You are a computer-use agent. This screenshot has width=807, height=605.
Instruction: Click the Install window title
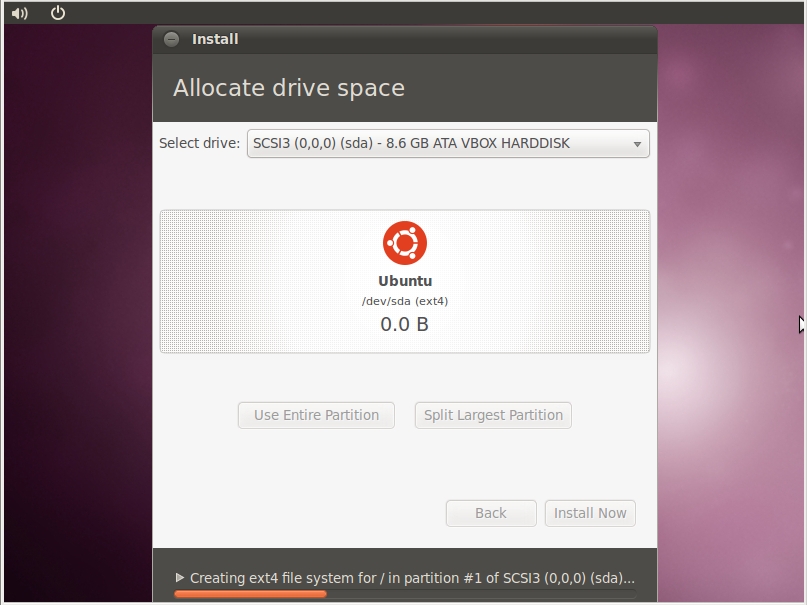coord(215,39)
